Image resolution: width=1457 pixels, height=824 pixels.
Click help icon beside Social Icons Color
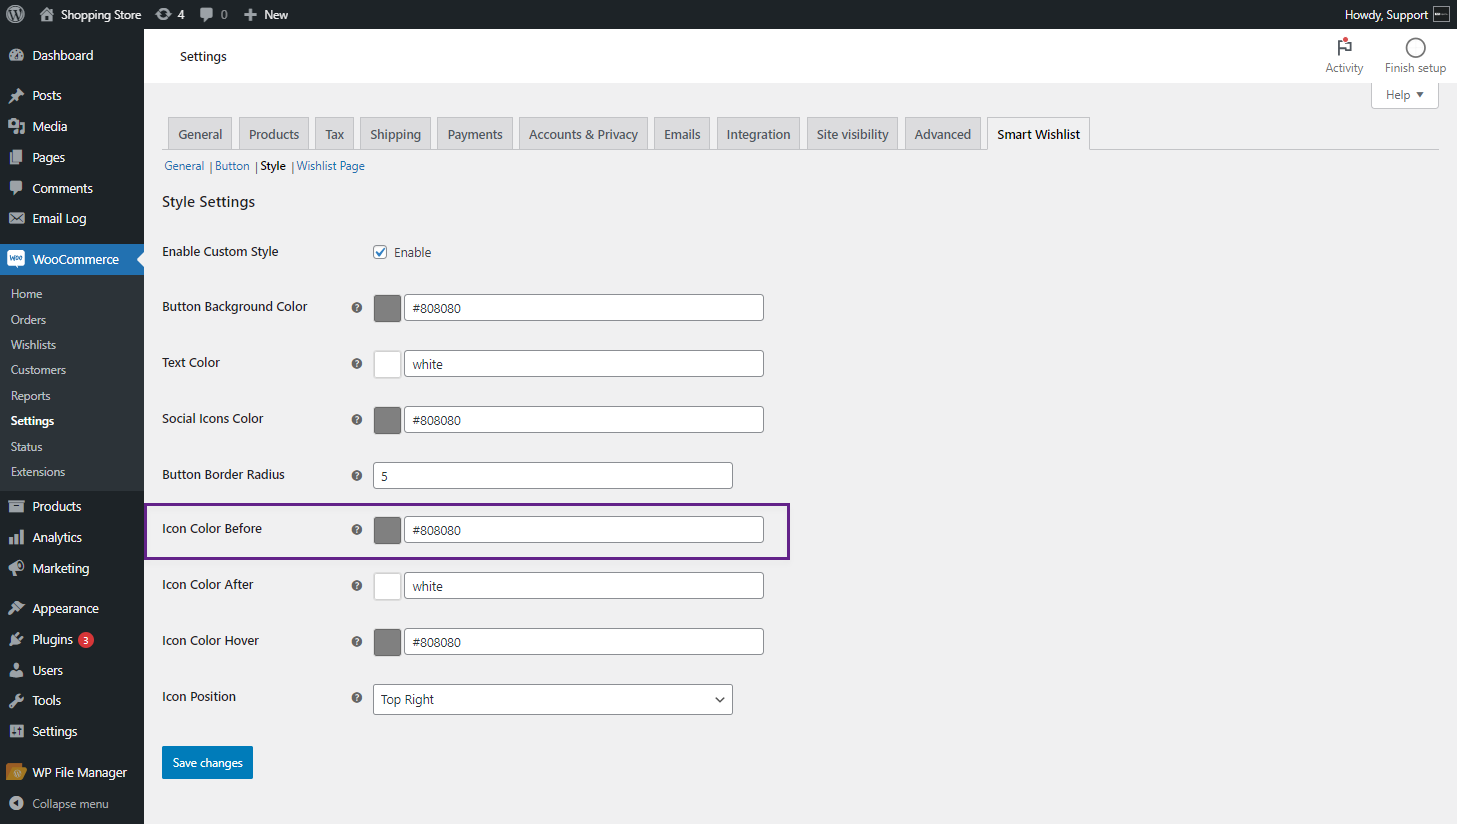(357, 420)
